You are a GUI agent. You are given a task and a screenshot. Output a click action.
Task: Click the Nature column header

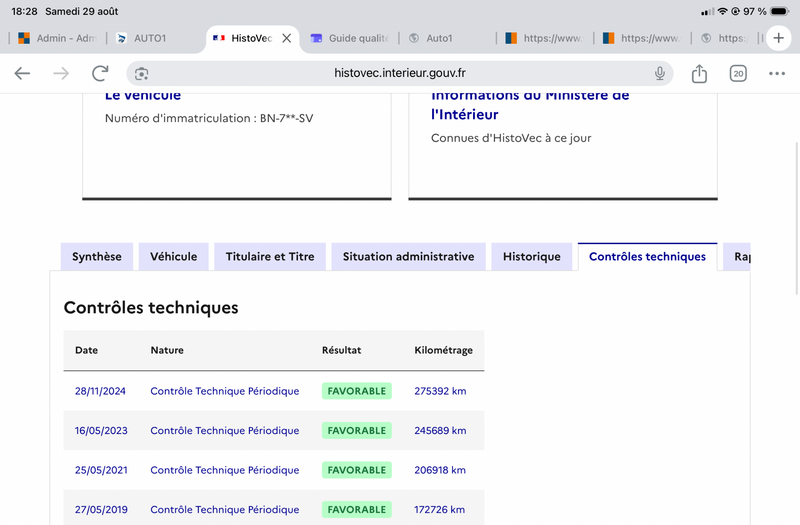point(167,350)
